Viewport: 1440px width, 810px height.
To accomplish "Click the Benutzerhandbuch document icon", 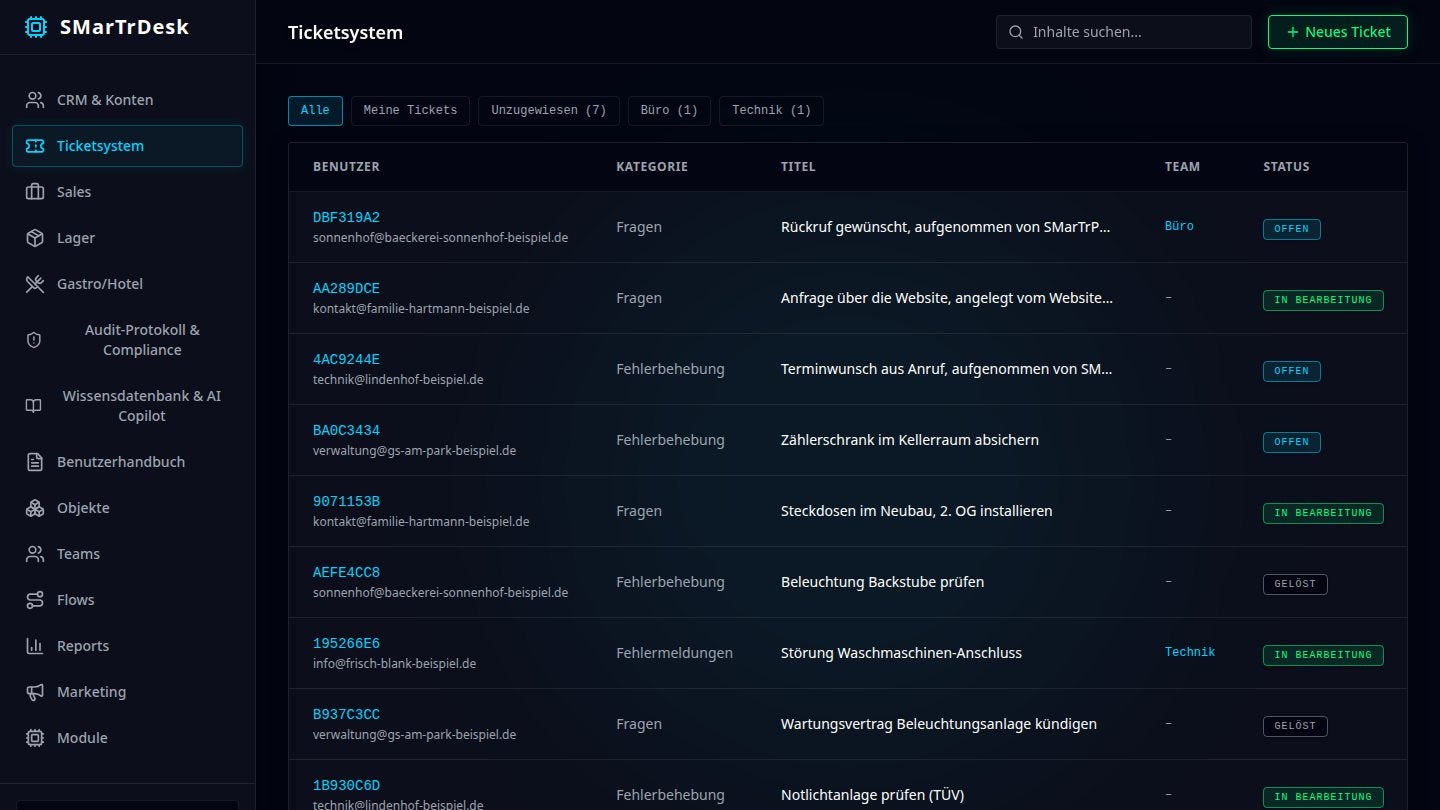I will tap(35, 462).
